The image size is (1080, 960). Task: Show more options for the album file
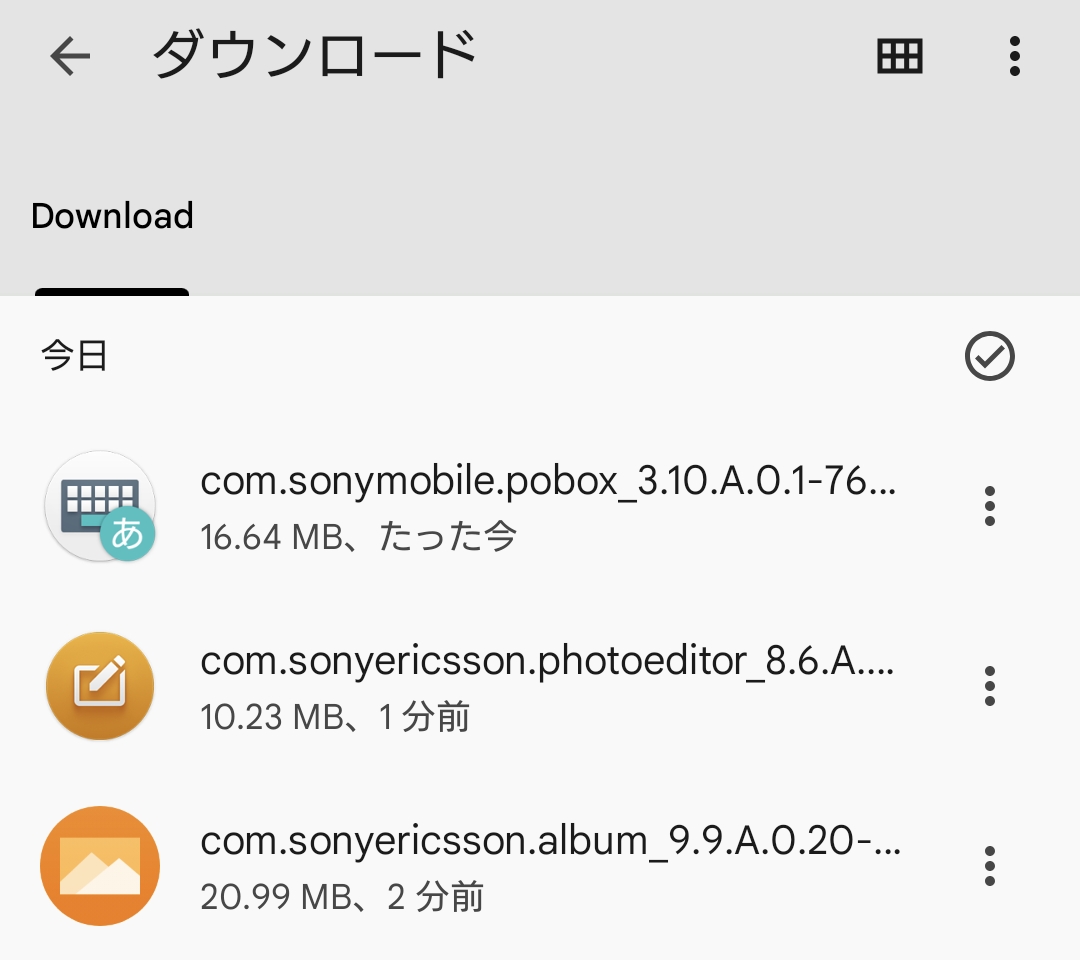990,866
